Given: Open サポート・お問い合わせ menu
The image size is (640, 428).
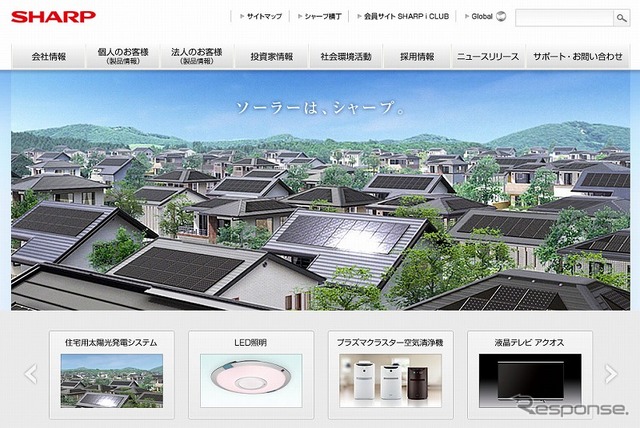Looking at the screenshot, I should 578,56.
